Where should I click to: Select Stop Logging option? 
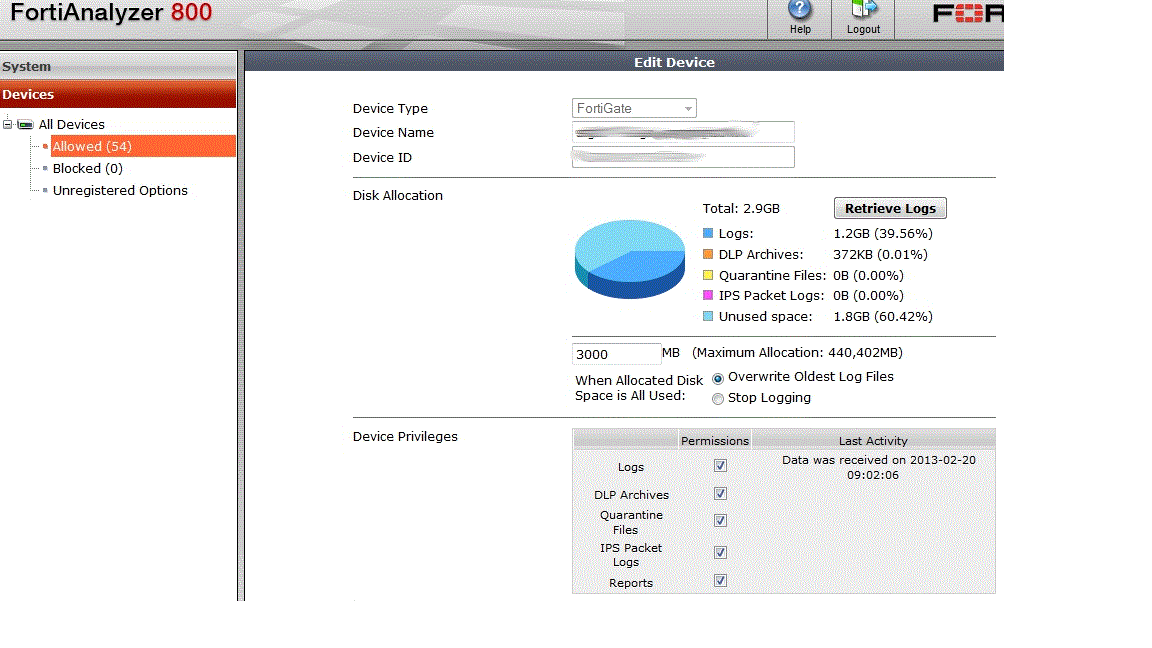[x=718, y=399]
